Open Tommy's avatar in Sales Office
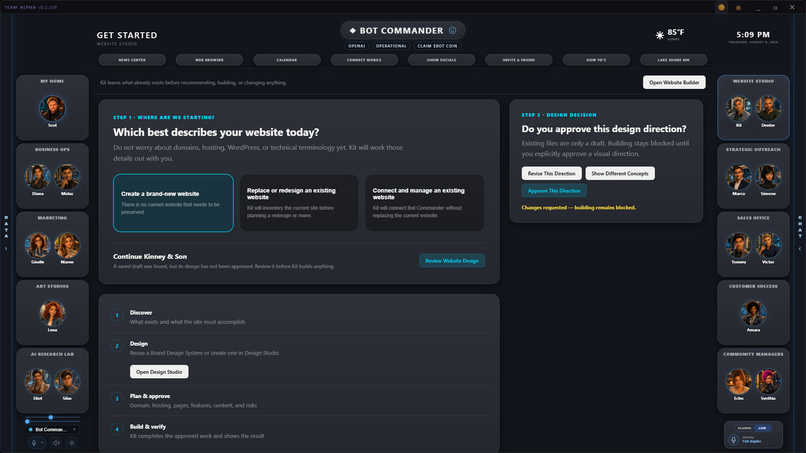This screenshot has width=806, height=453. (x=739, y=245)
